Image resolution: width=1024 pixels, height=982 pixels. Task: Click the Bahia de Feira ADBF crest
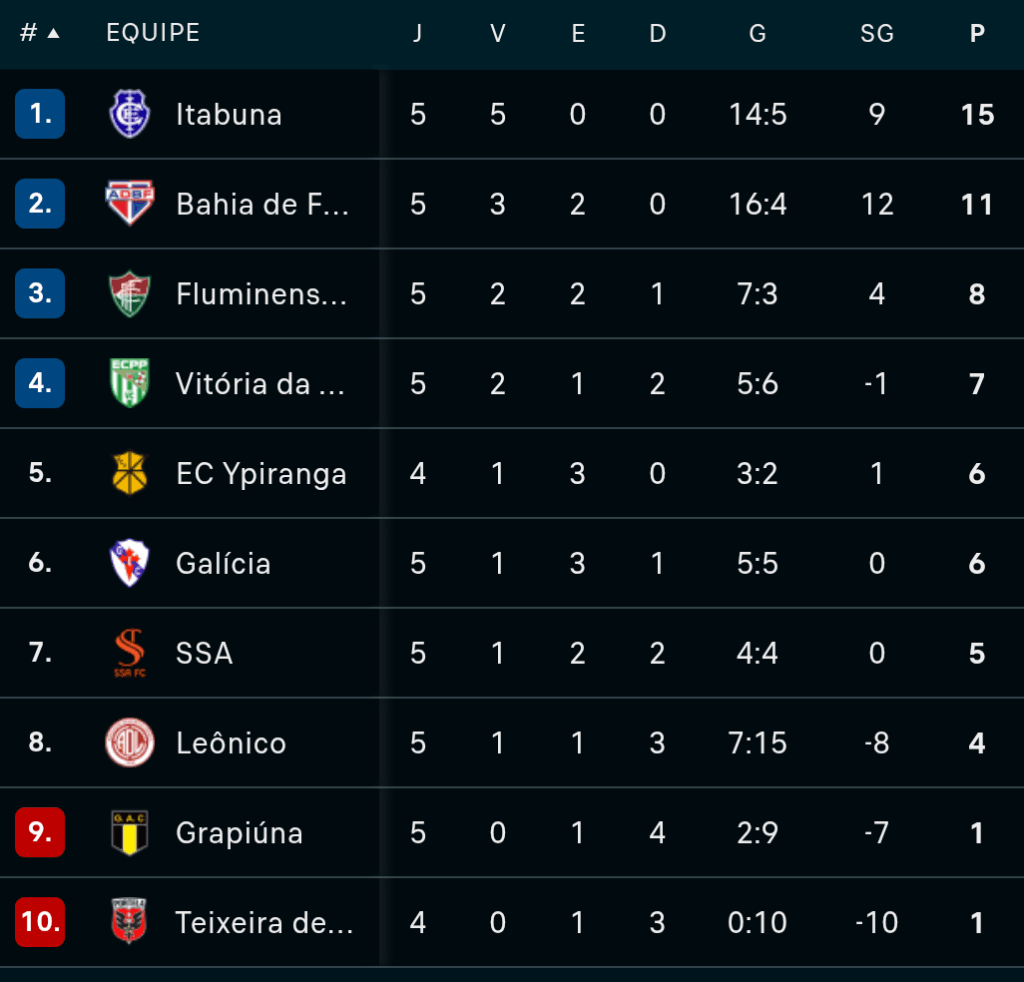point(129,203)
